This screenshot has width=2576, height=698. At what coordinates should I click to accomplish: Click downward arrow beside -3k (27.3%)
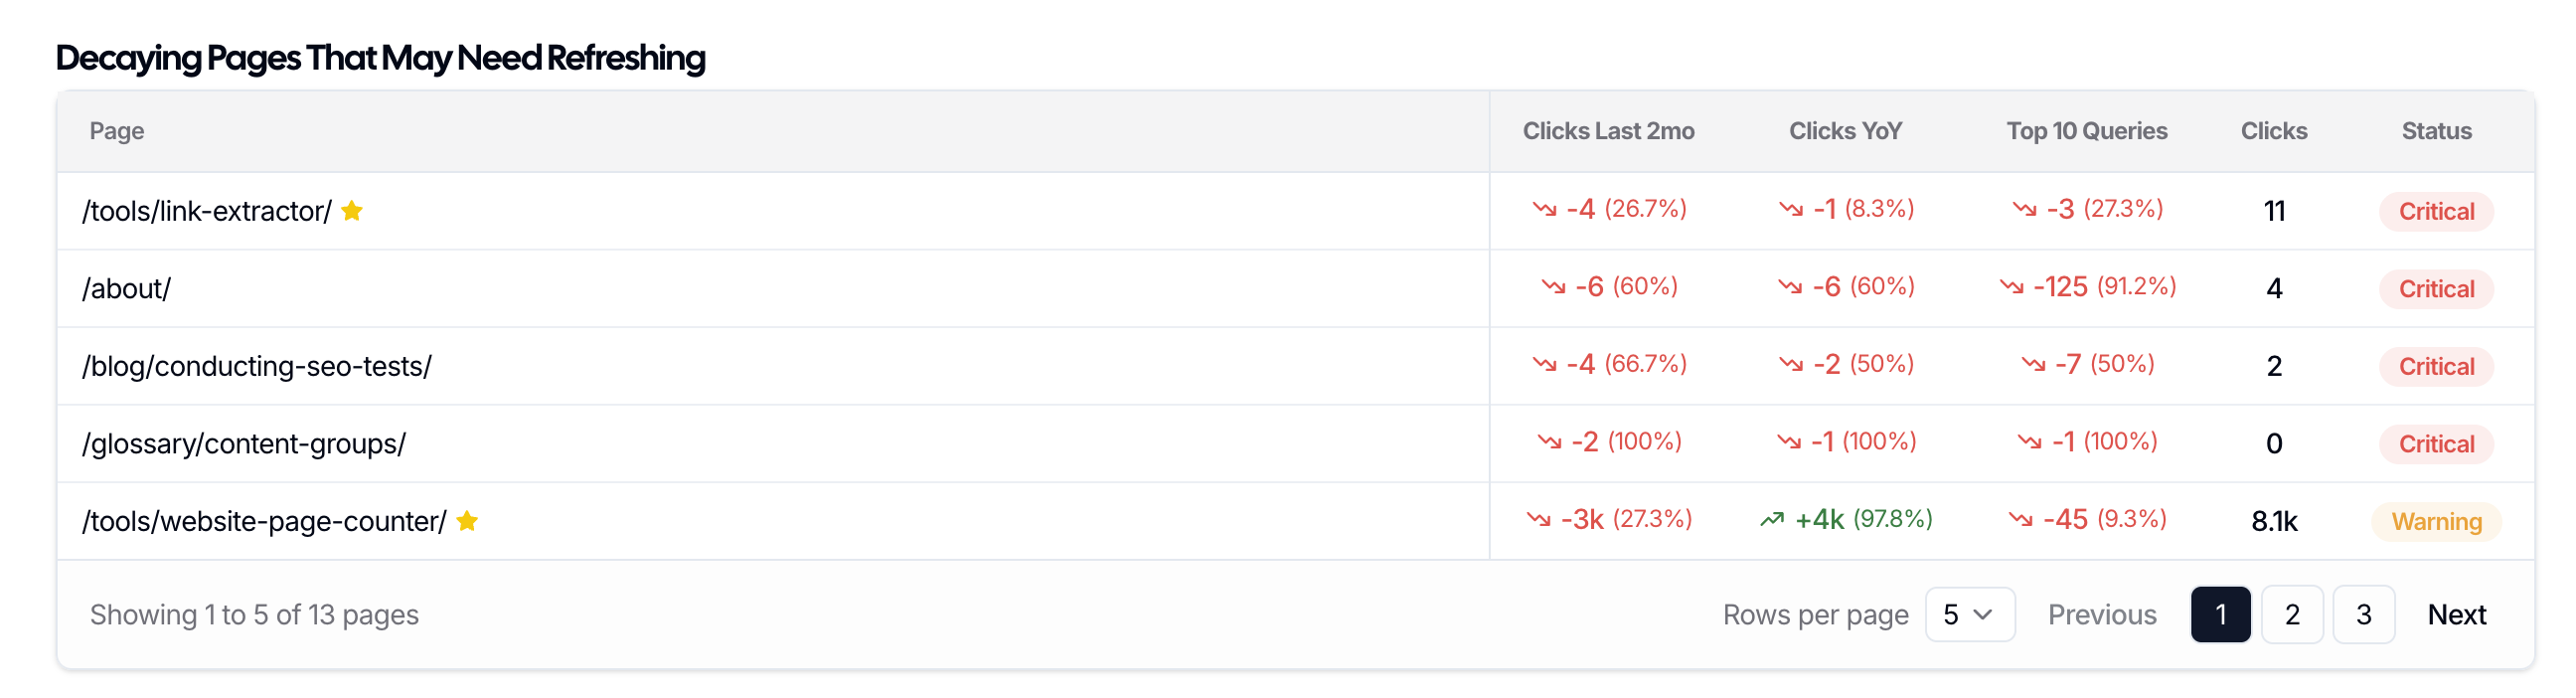(1538, 520)
